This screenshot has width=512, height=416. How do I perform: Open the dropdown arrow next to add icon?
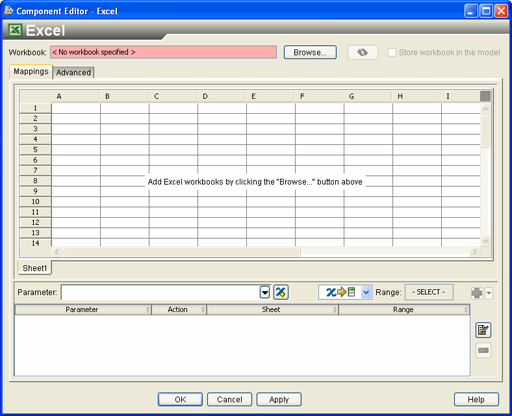[x=489, y=293]
